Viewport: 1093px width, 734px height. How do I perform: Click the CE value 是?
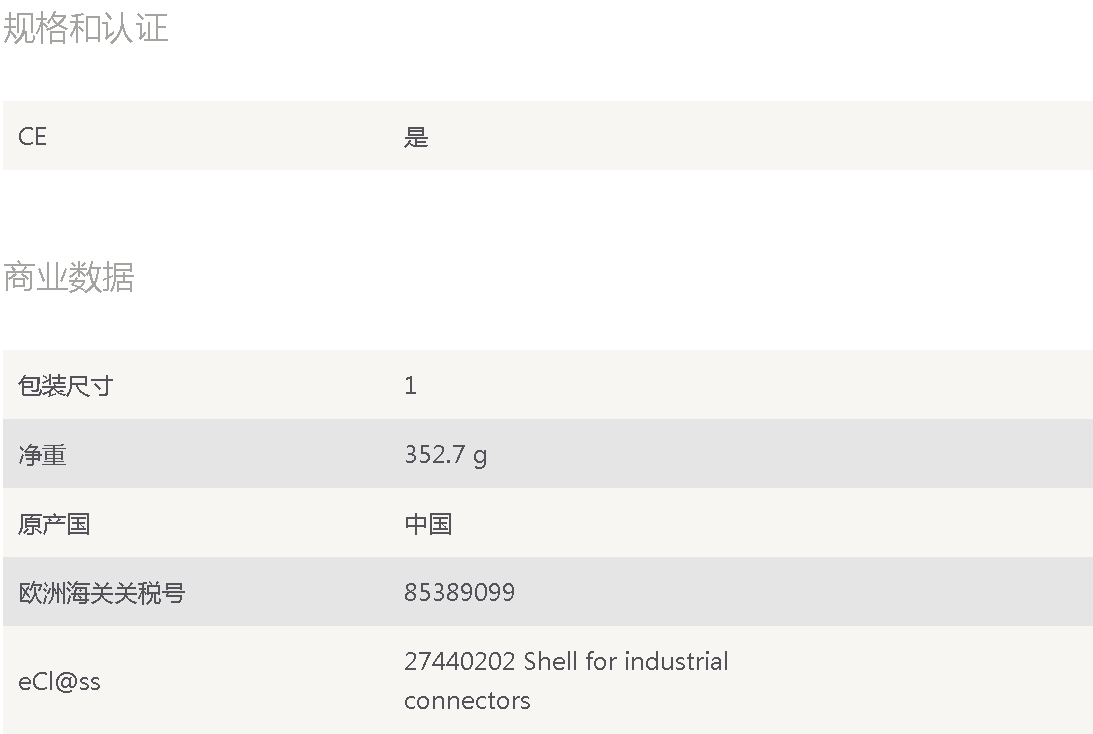tap(416, 137)
